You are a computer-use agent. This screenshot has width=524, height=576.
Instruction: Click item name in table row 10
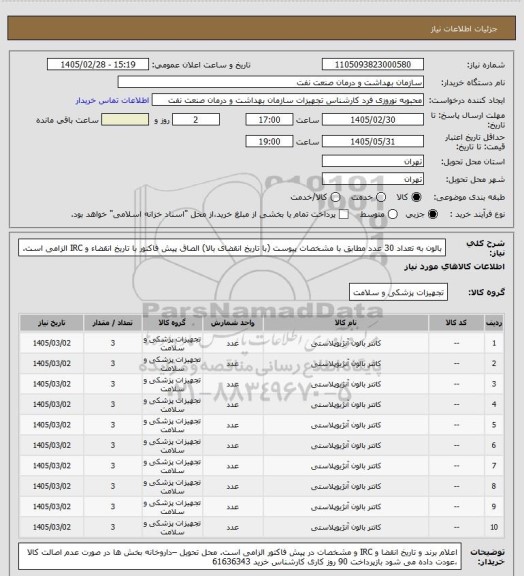(x=346, y=527)
